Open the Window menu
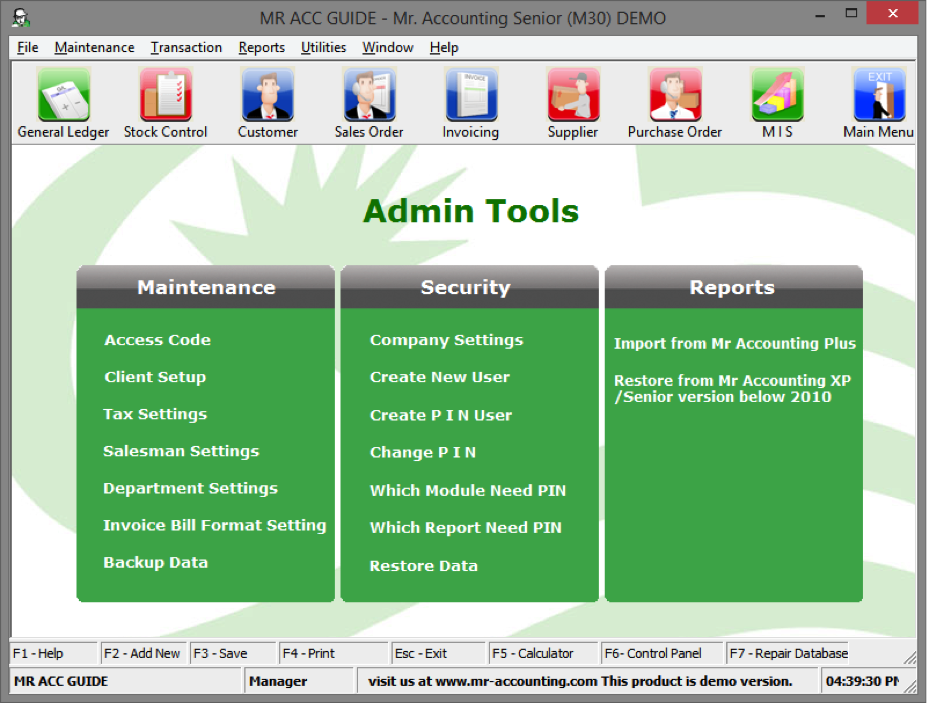Viewport: 927px width, 704px height. tap(388, 47)
